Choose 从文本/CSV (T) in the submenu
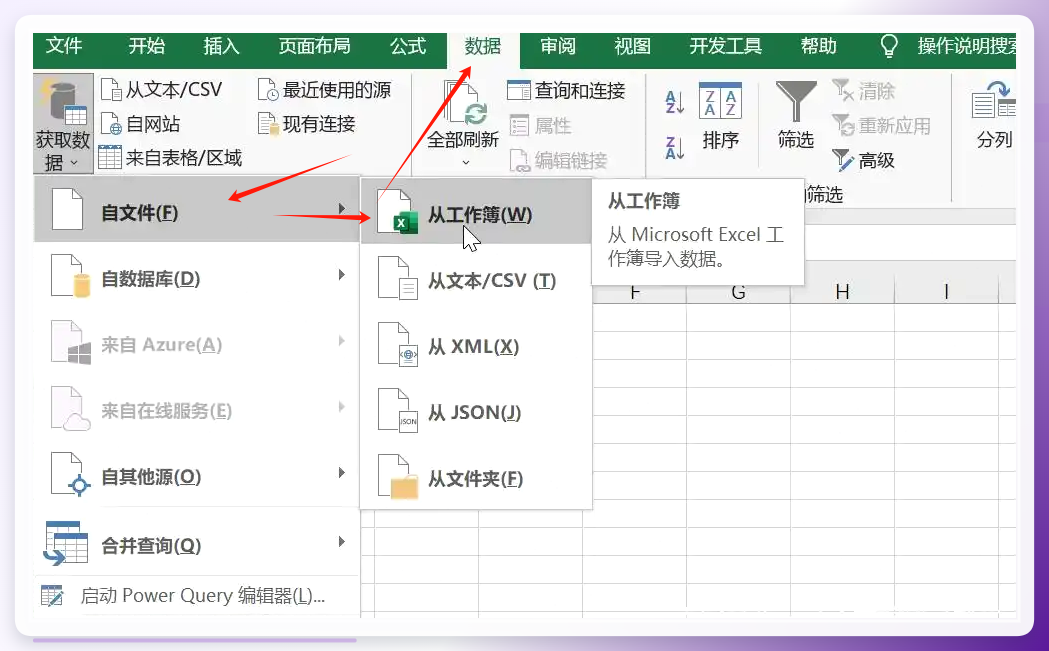The image size is (1049, 651). click(x=476, y=278)
